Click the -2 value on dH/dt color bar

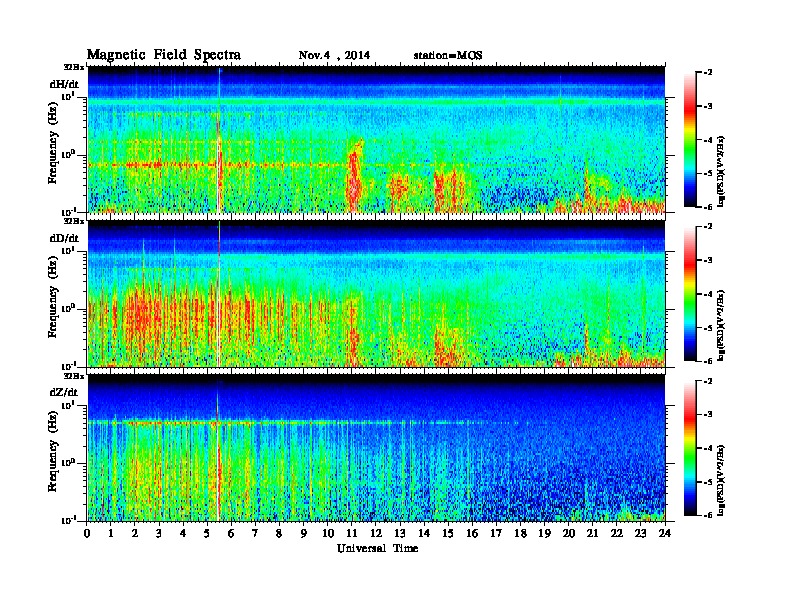(708, 73)
